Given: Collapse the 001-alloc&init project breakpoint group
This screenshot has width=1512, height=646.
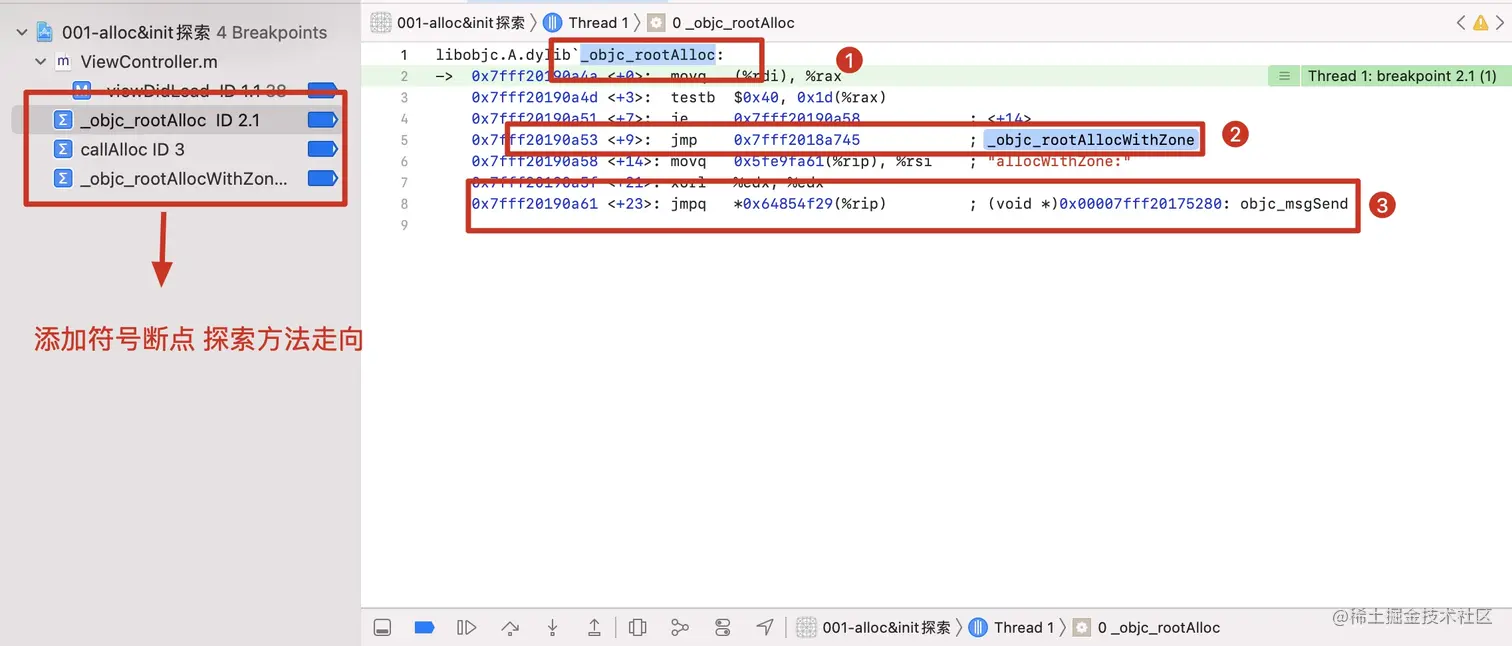Looking at the screenshot, I should click(22, 32).
